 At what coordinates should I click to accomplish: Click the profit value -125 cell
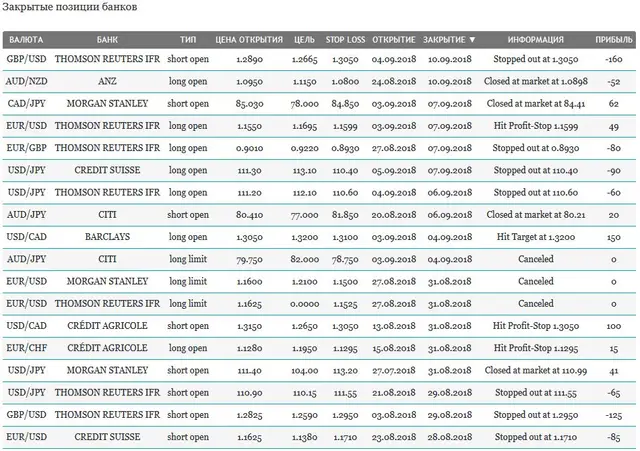pyautogui.click(x=614, y=415)
